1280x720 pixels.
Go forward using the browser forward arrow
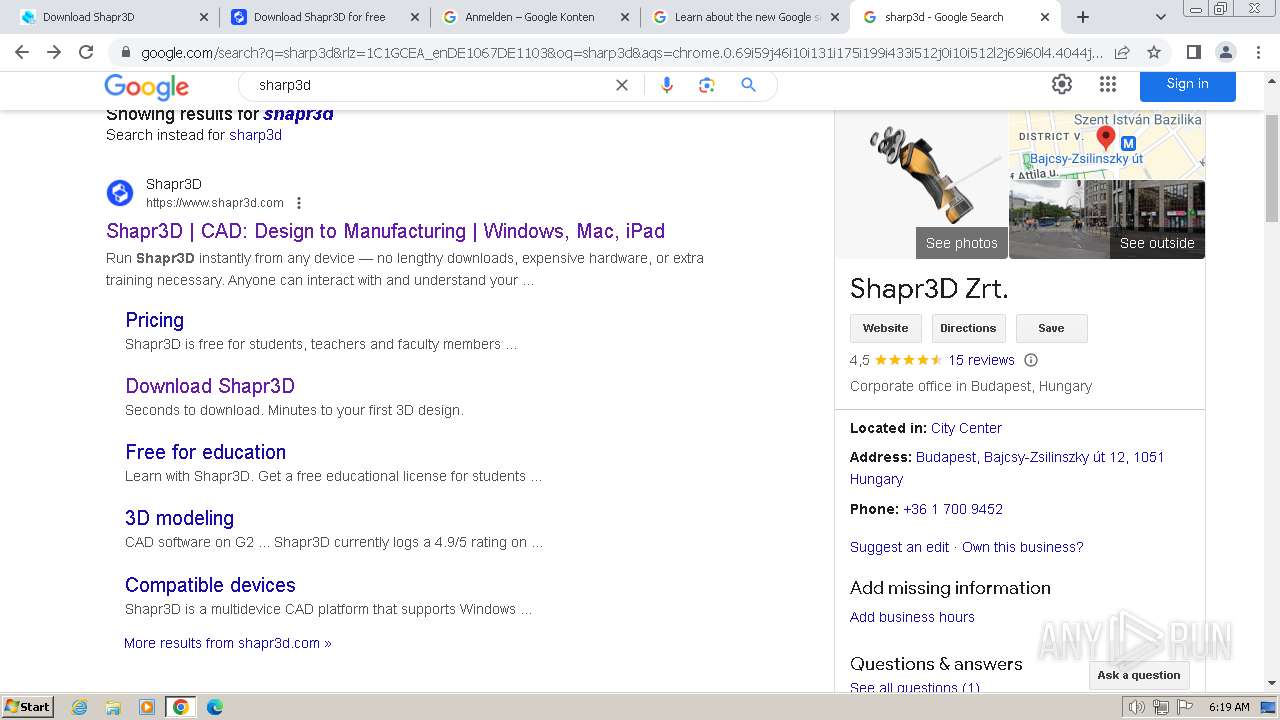coord(54,52)
